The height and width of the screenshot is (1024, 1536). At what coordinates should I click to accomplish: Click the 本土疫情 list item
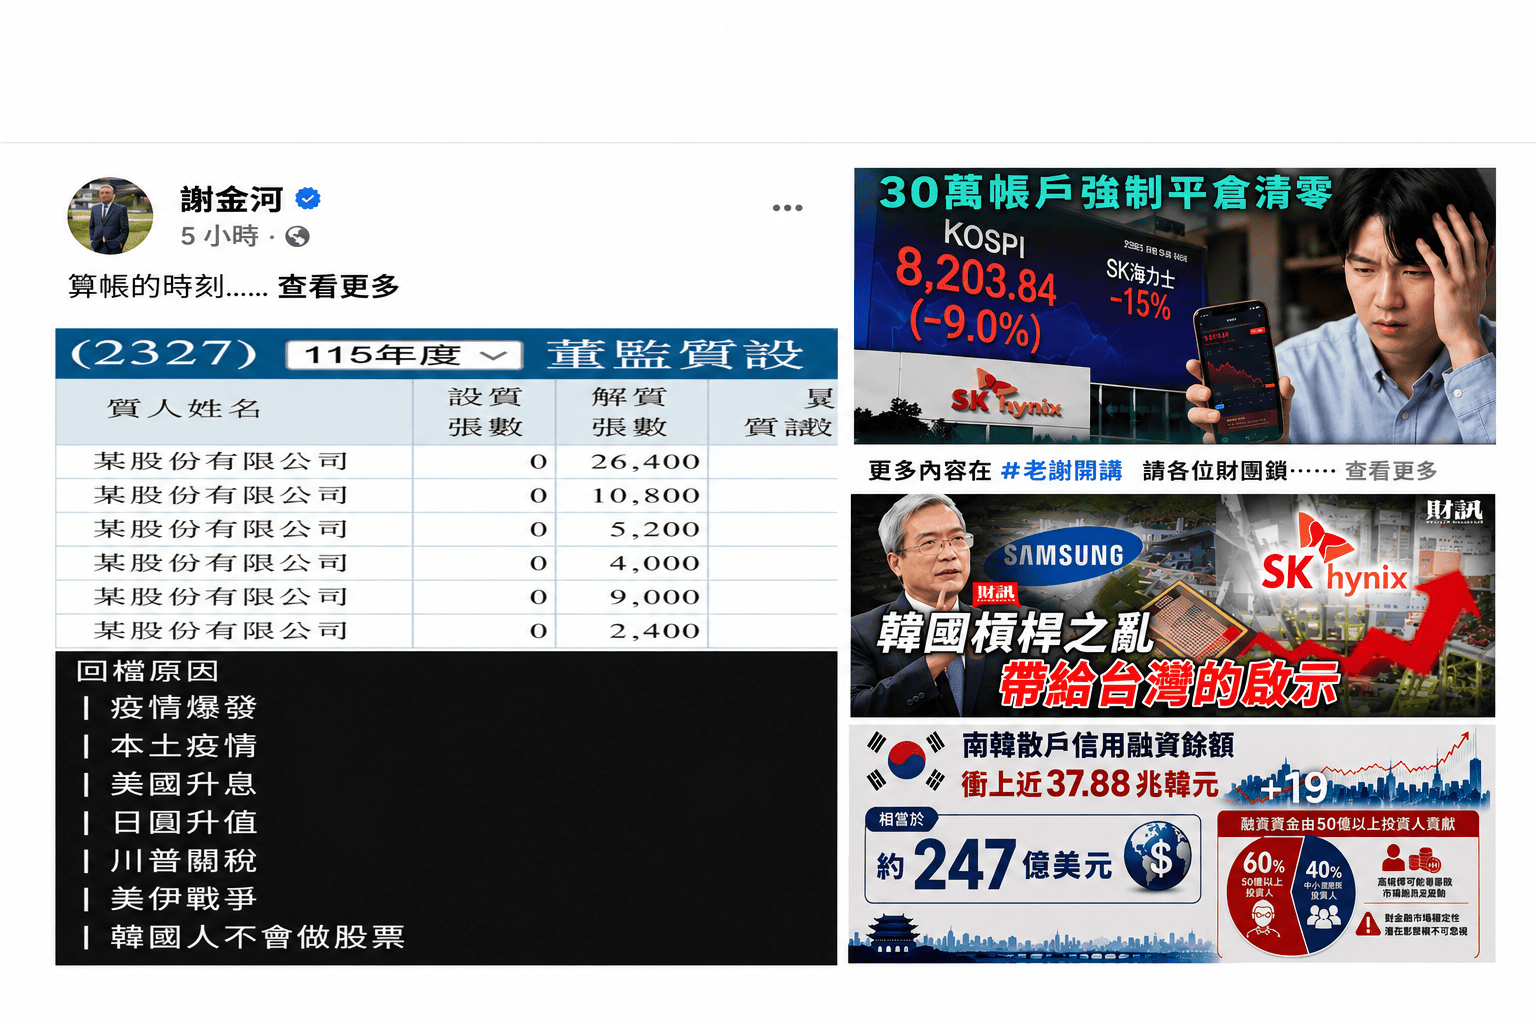[184, 746]
